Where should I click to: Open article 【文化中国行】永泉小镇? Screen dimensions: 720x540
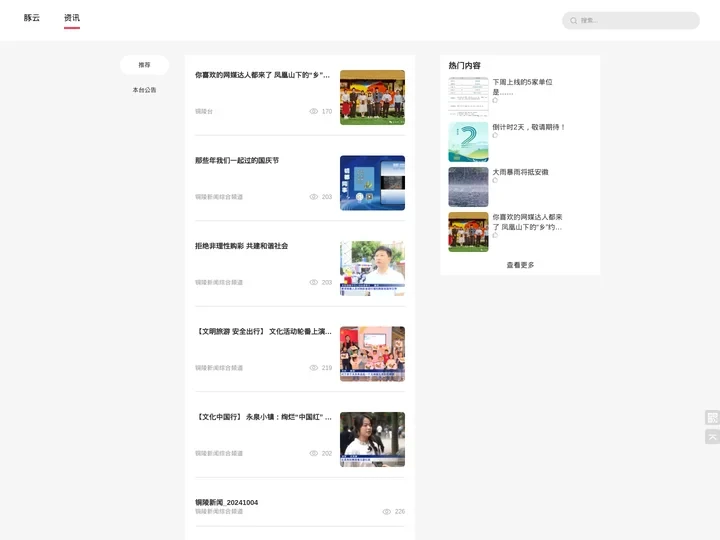click(264, 416)
